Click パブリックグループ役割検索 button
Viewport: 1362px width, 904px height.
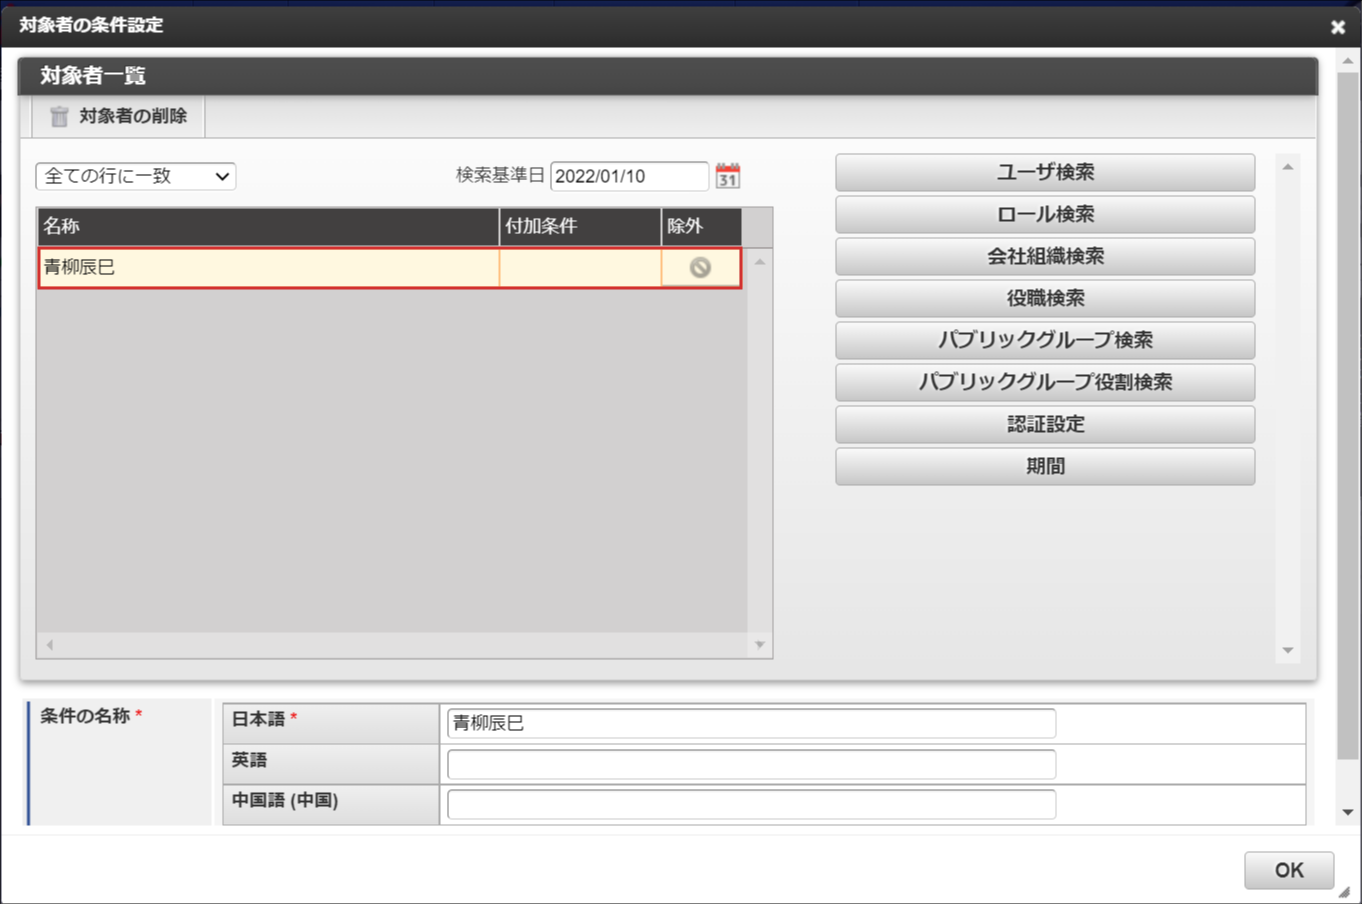[x=1045, y=382]
